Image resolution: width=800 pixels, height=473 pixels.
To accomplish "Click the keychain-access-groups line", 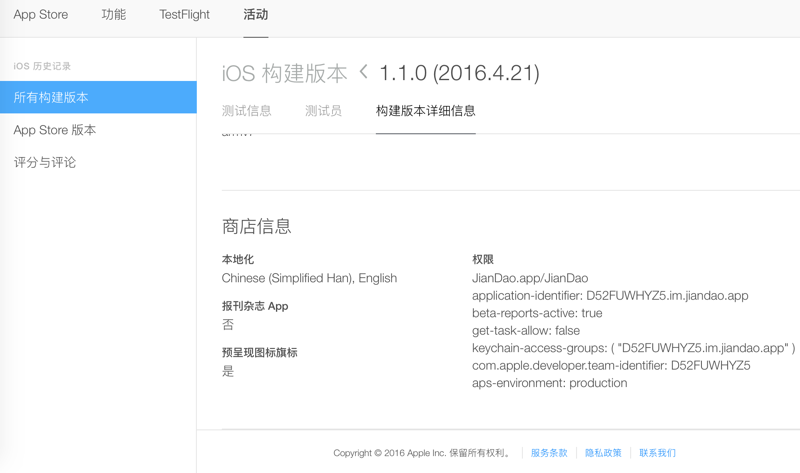I will [x=634, y=348].
